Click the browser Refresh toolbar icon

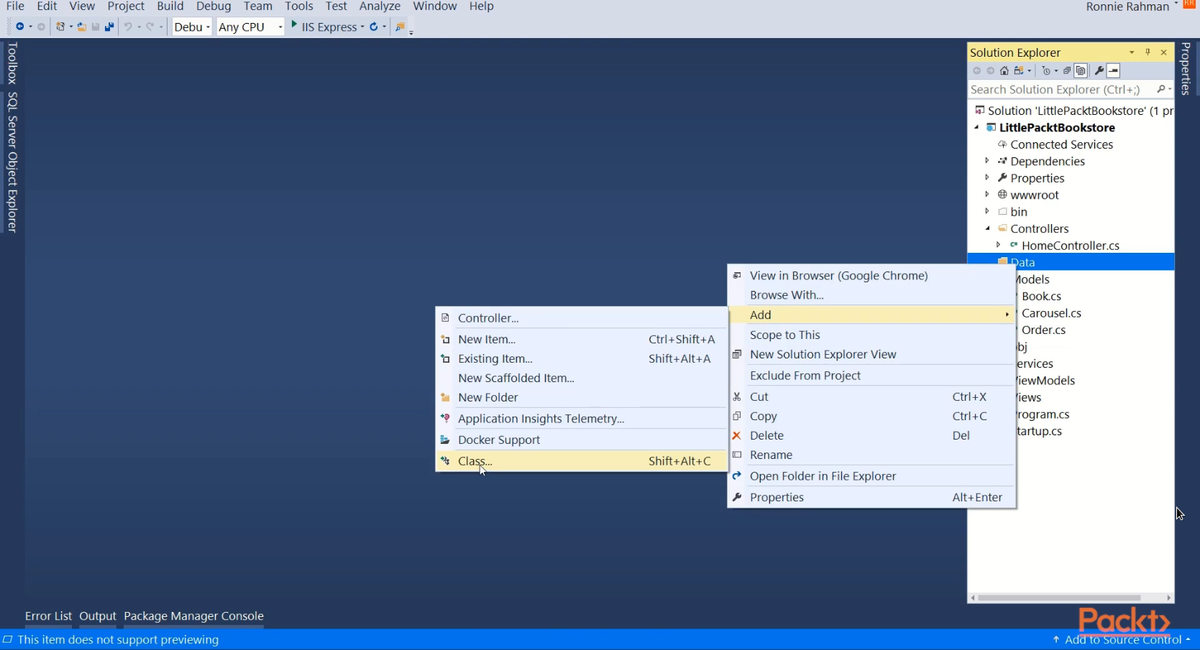point(374,27)
